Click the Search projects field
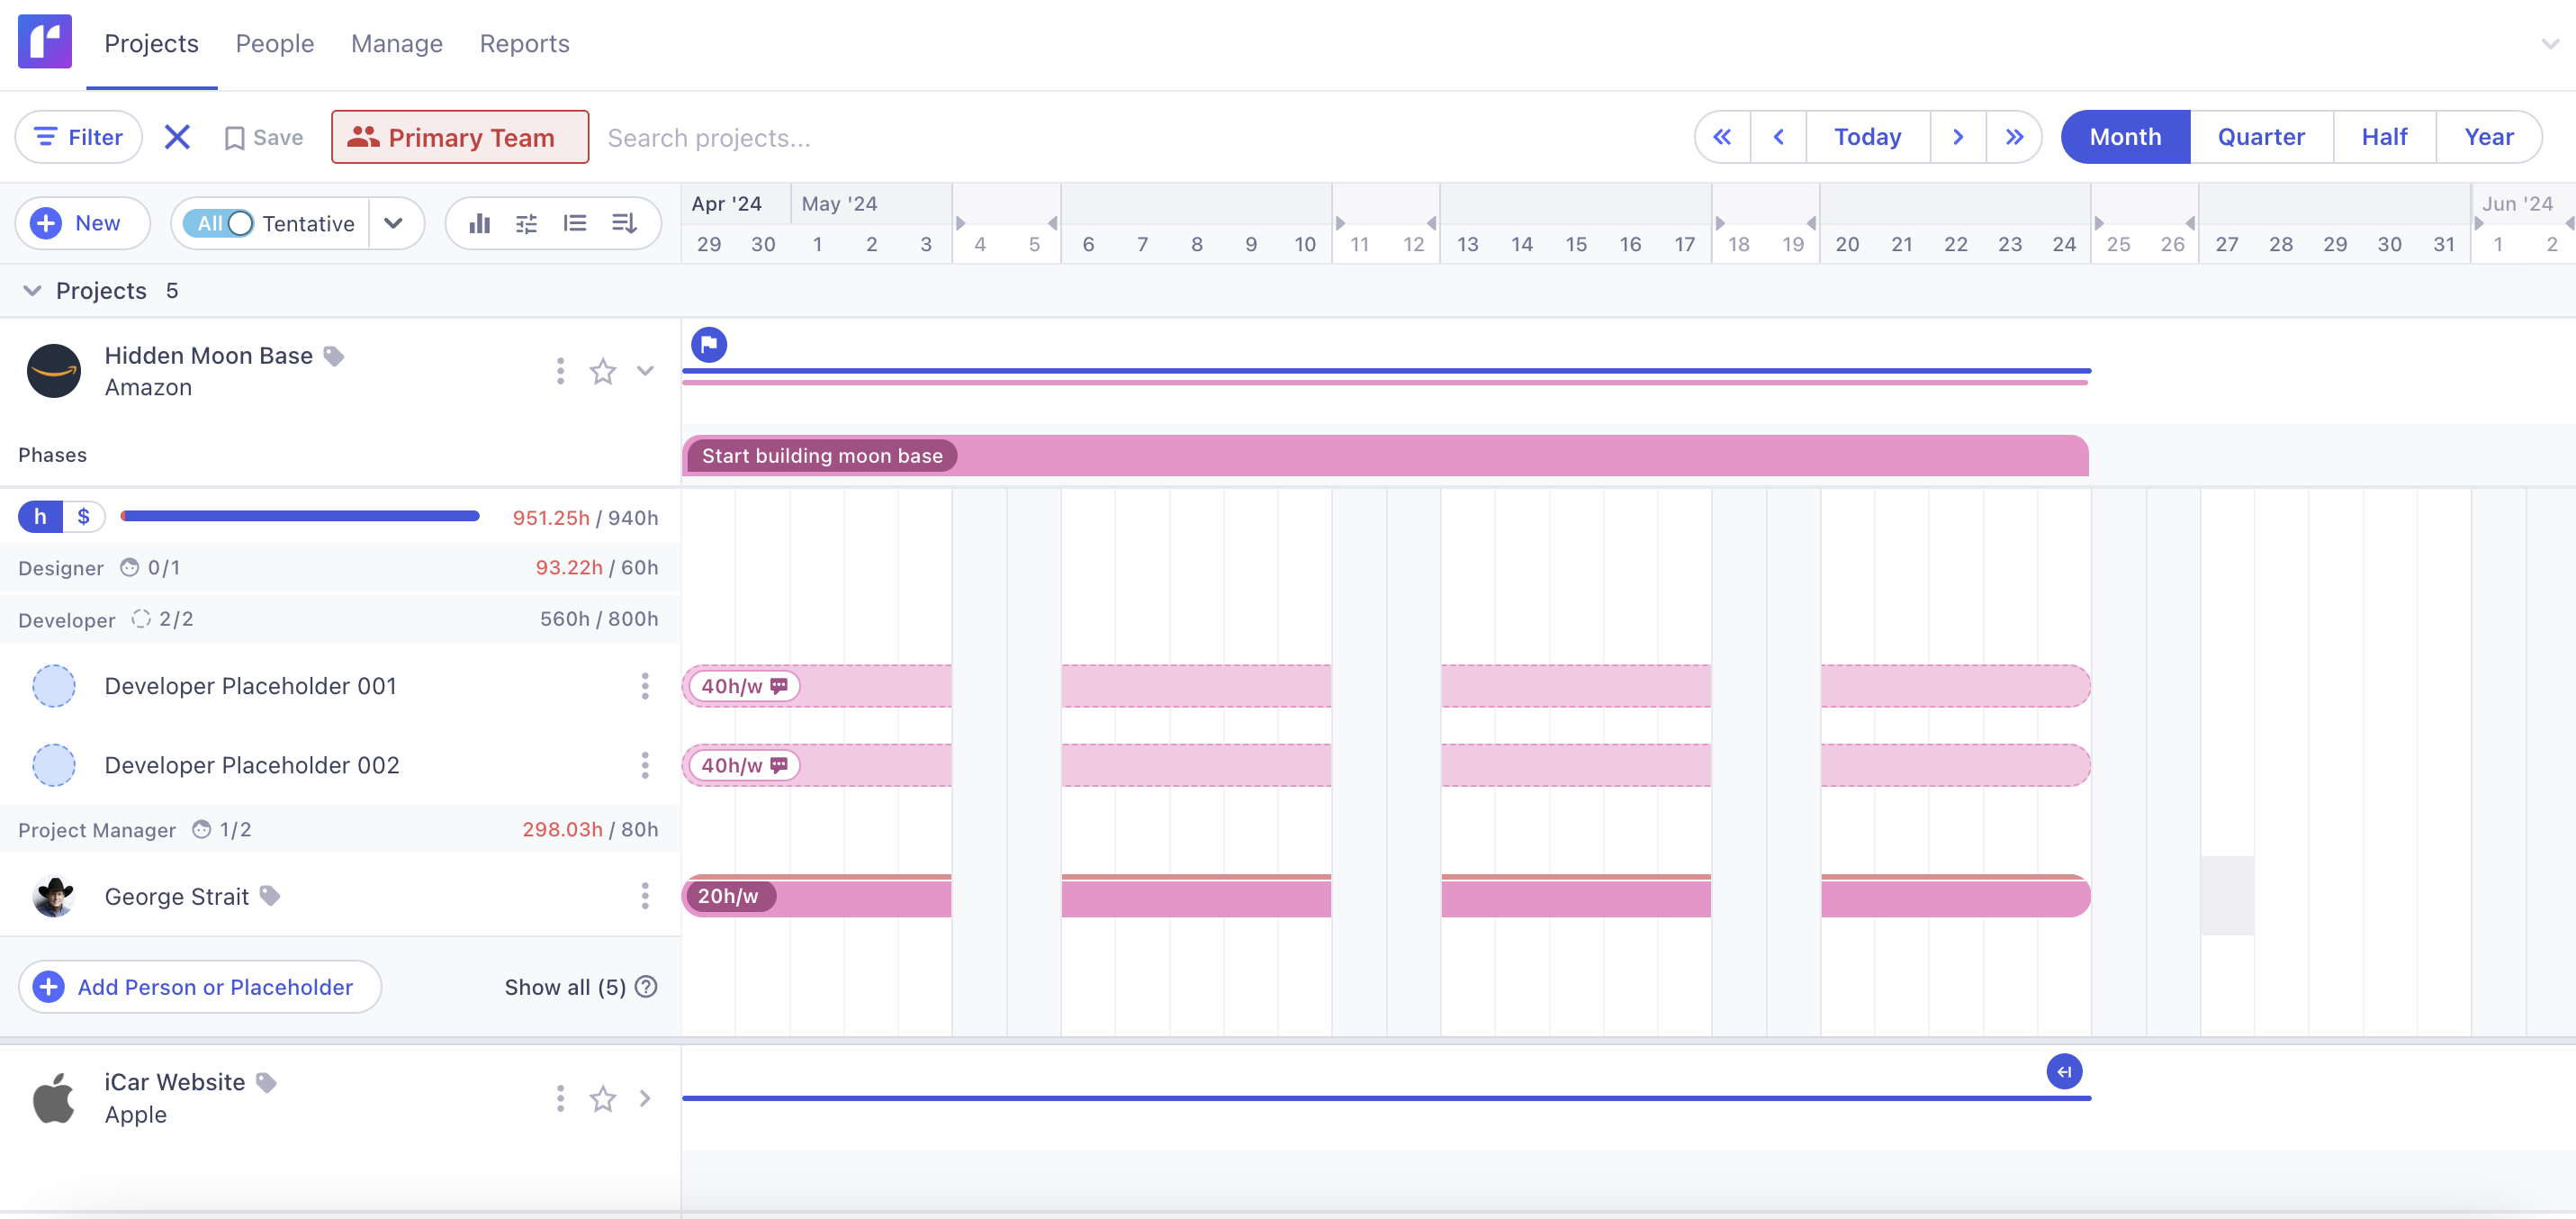This screenshot has width=2576, height=1219. point(709,137)
